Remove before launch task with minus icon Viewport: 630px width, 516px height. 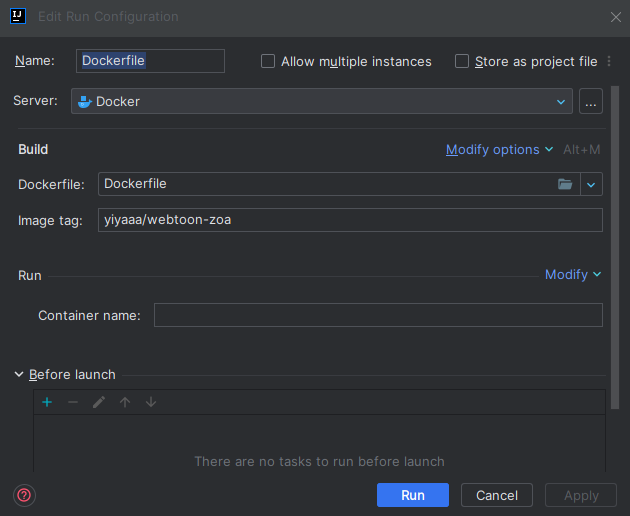(73, 402)
